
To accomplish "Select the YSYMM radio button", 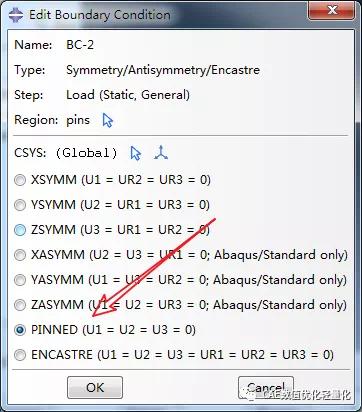I will coord(20,205).
